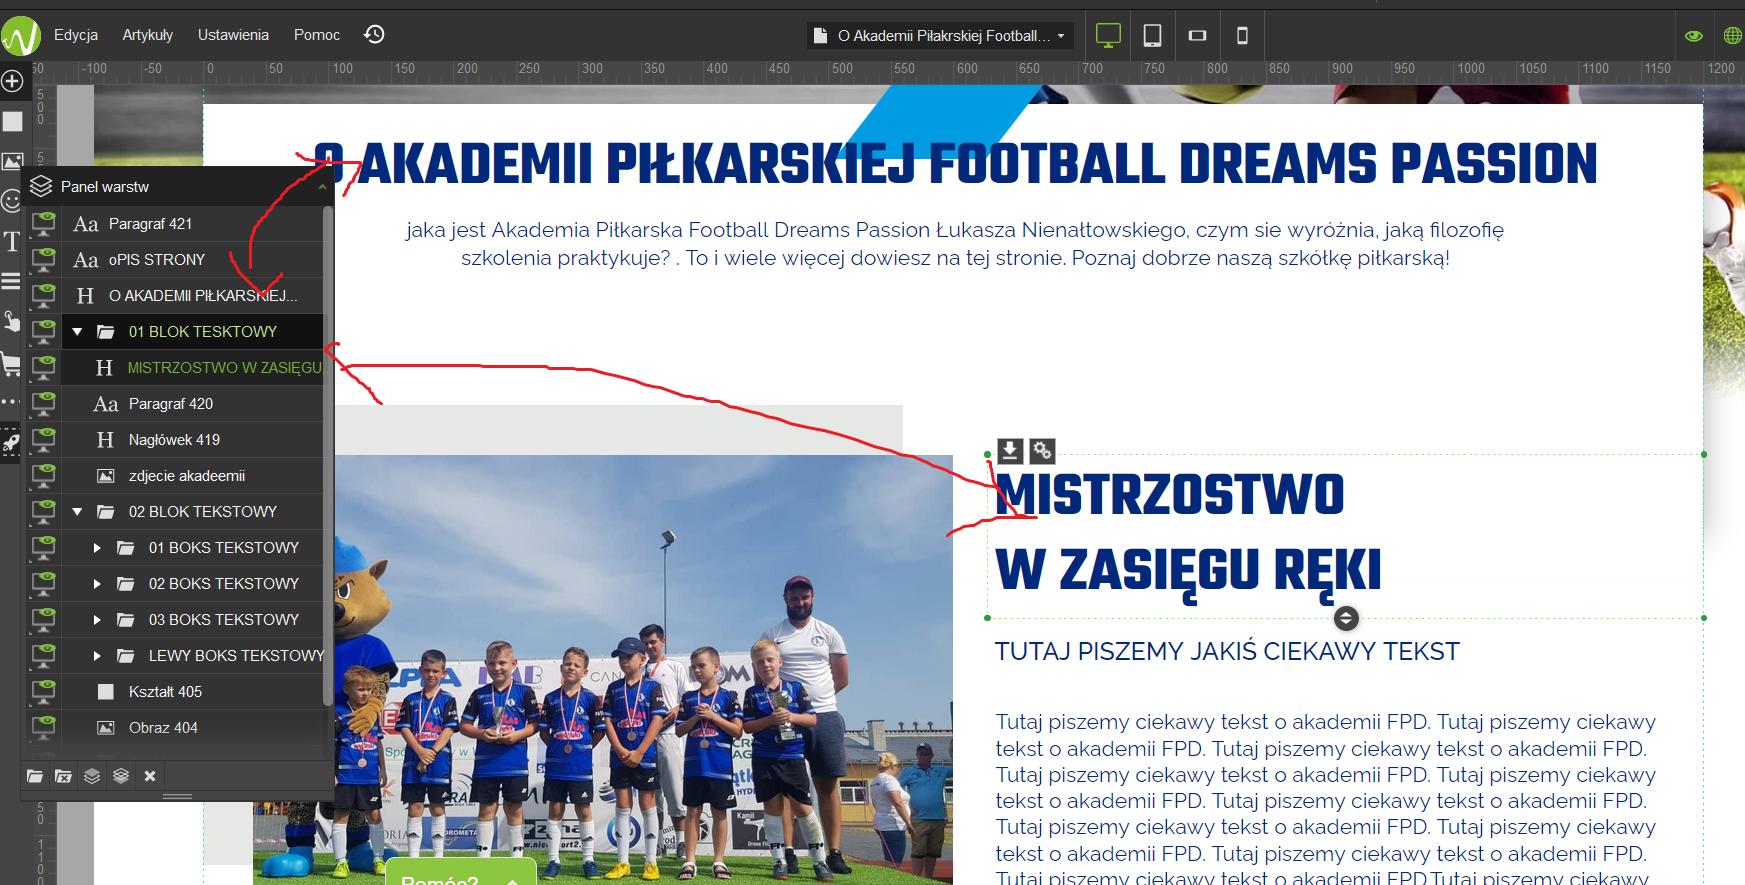The image size is (1745, 885).
Task: Toggle visibility of Nagłówek 419 layer
Action: 43,440
